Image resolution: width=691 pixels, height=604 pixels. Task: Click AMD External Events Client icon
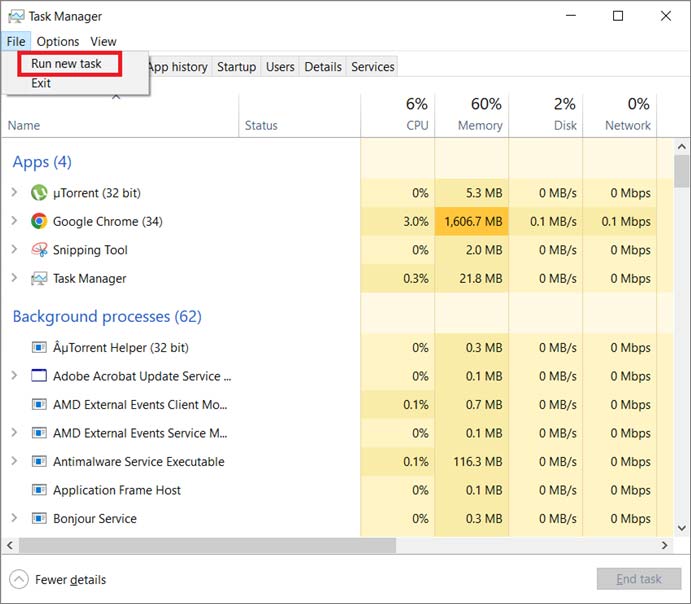tap(39, 404)
